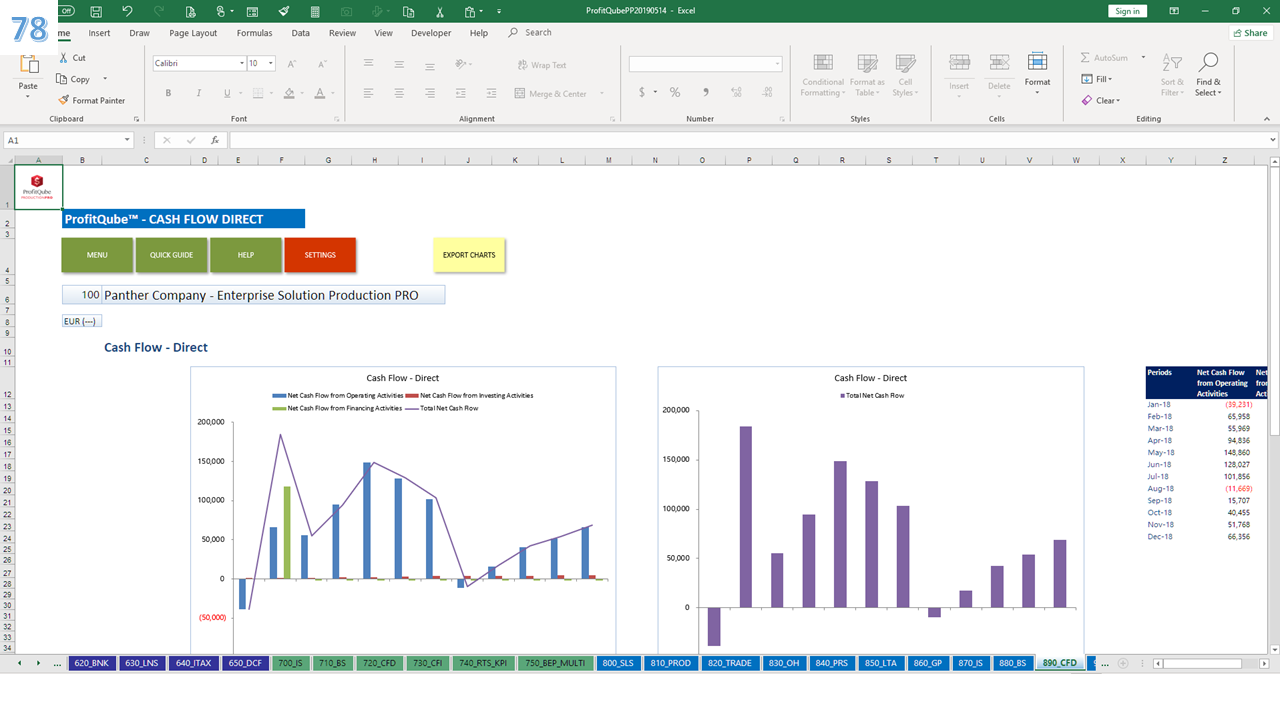Viewport: 1280px width, 720px height.
Task: Apply center horizontal alignment
Action: tap(399, 93)
